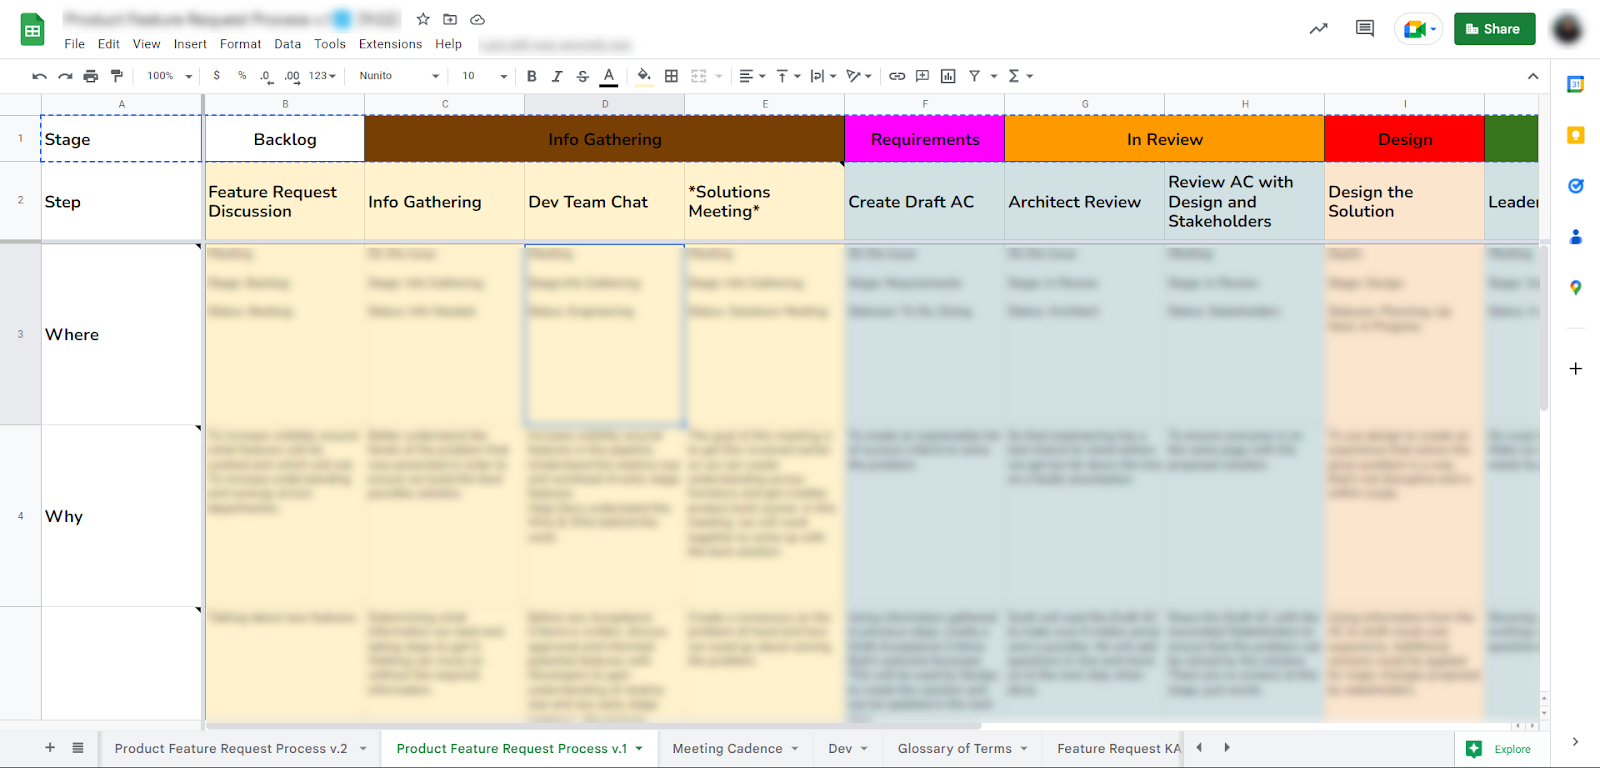Format cell as currency
1600x768 pixels.
click(217, 76)
